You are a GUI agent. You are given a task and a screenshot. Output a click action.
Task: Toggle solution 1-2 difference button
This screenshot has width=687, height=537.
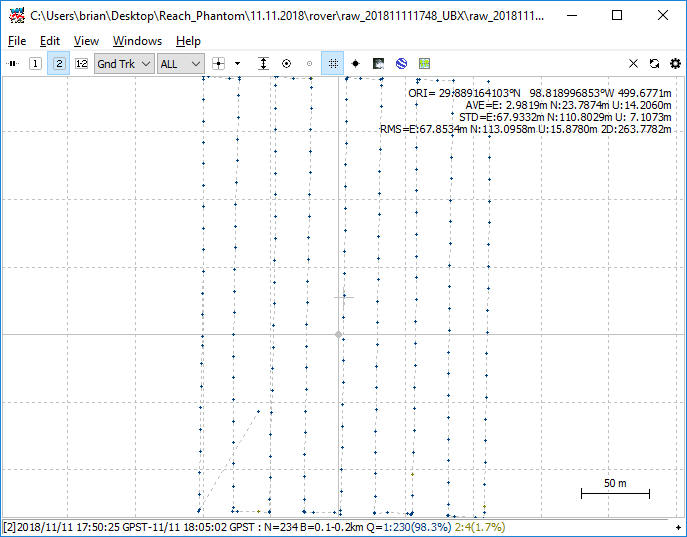tap(81, 63)
